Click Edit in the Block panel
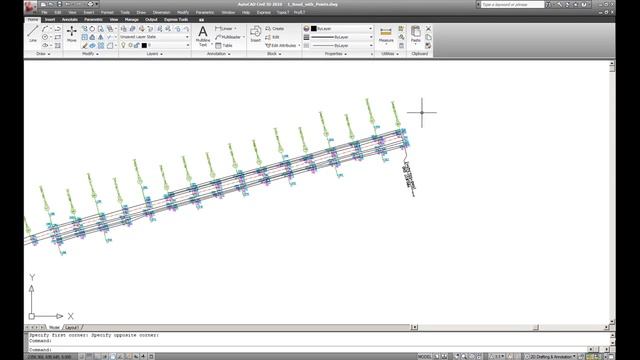 tap(272, 37)
